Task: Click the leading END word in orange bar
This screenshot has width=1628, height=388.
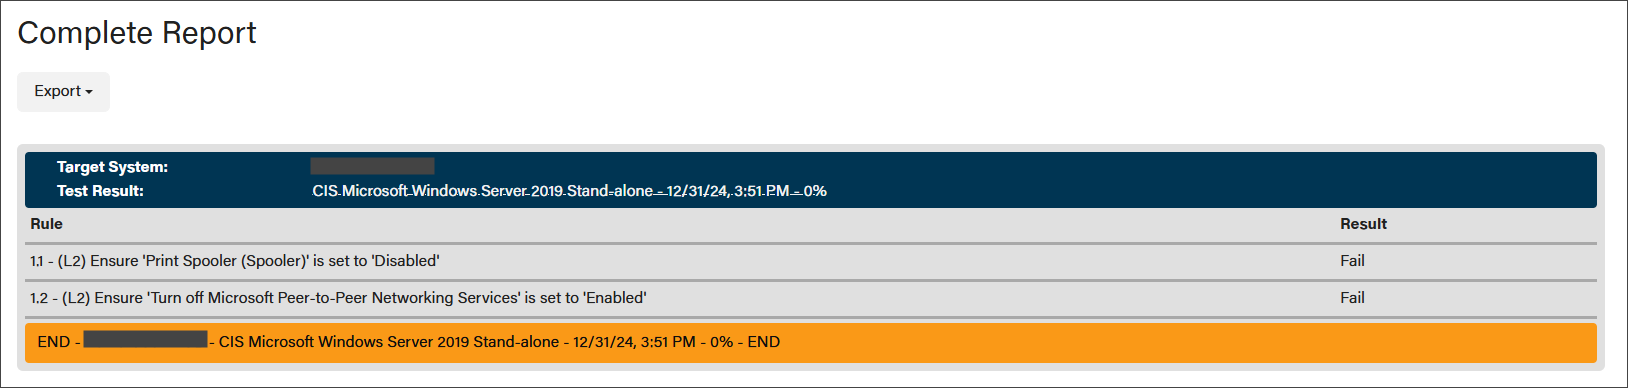Action: [x=54, y=342]
